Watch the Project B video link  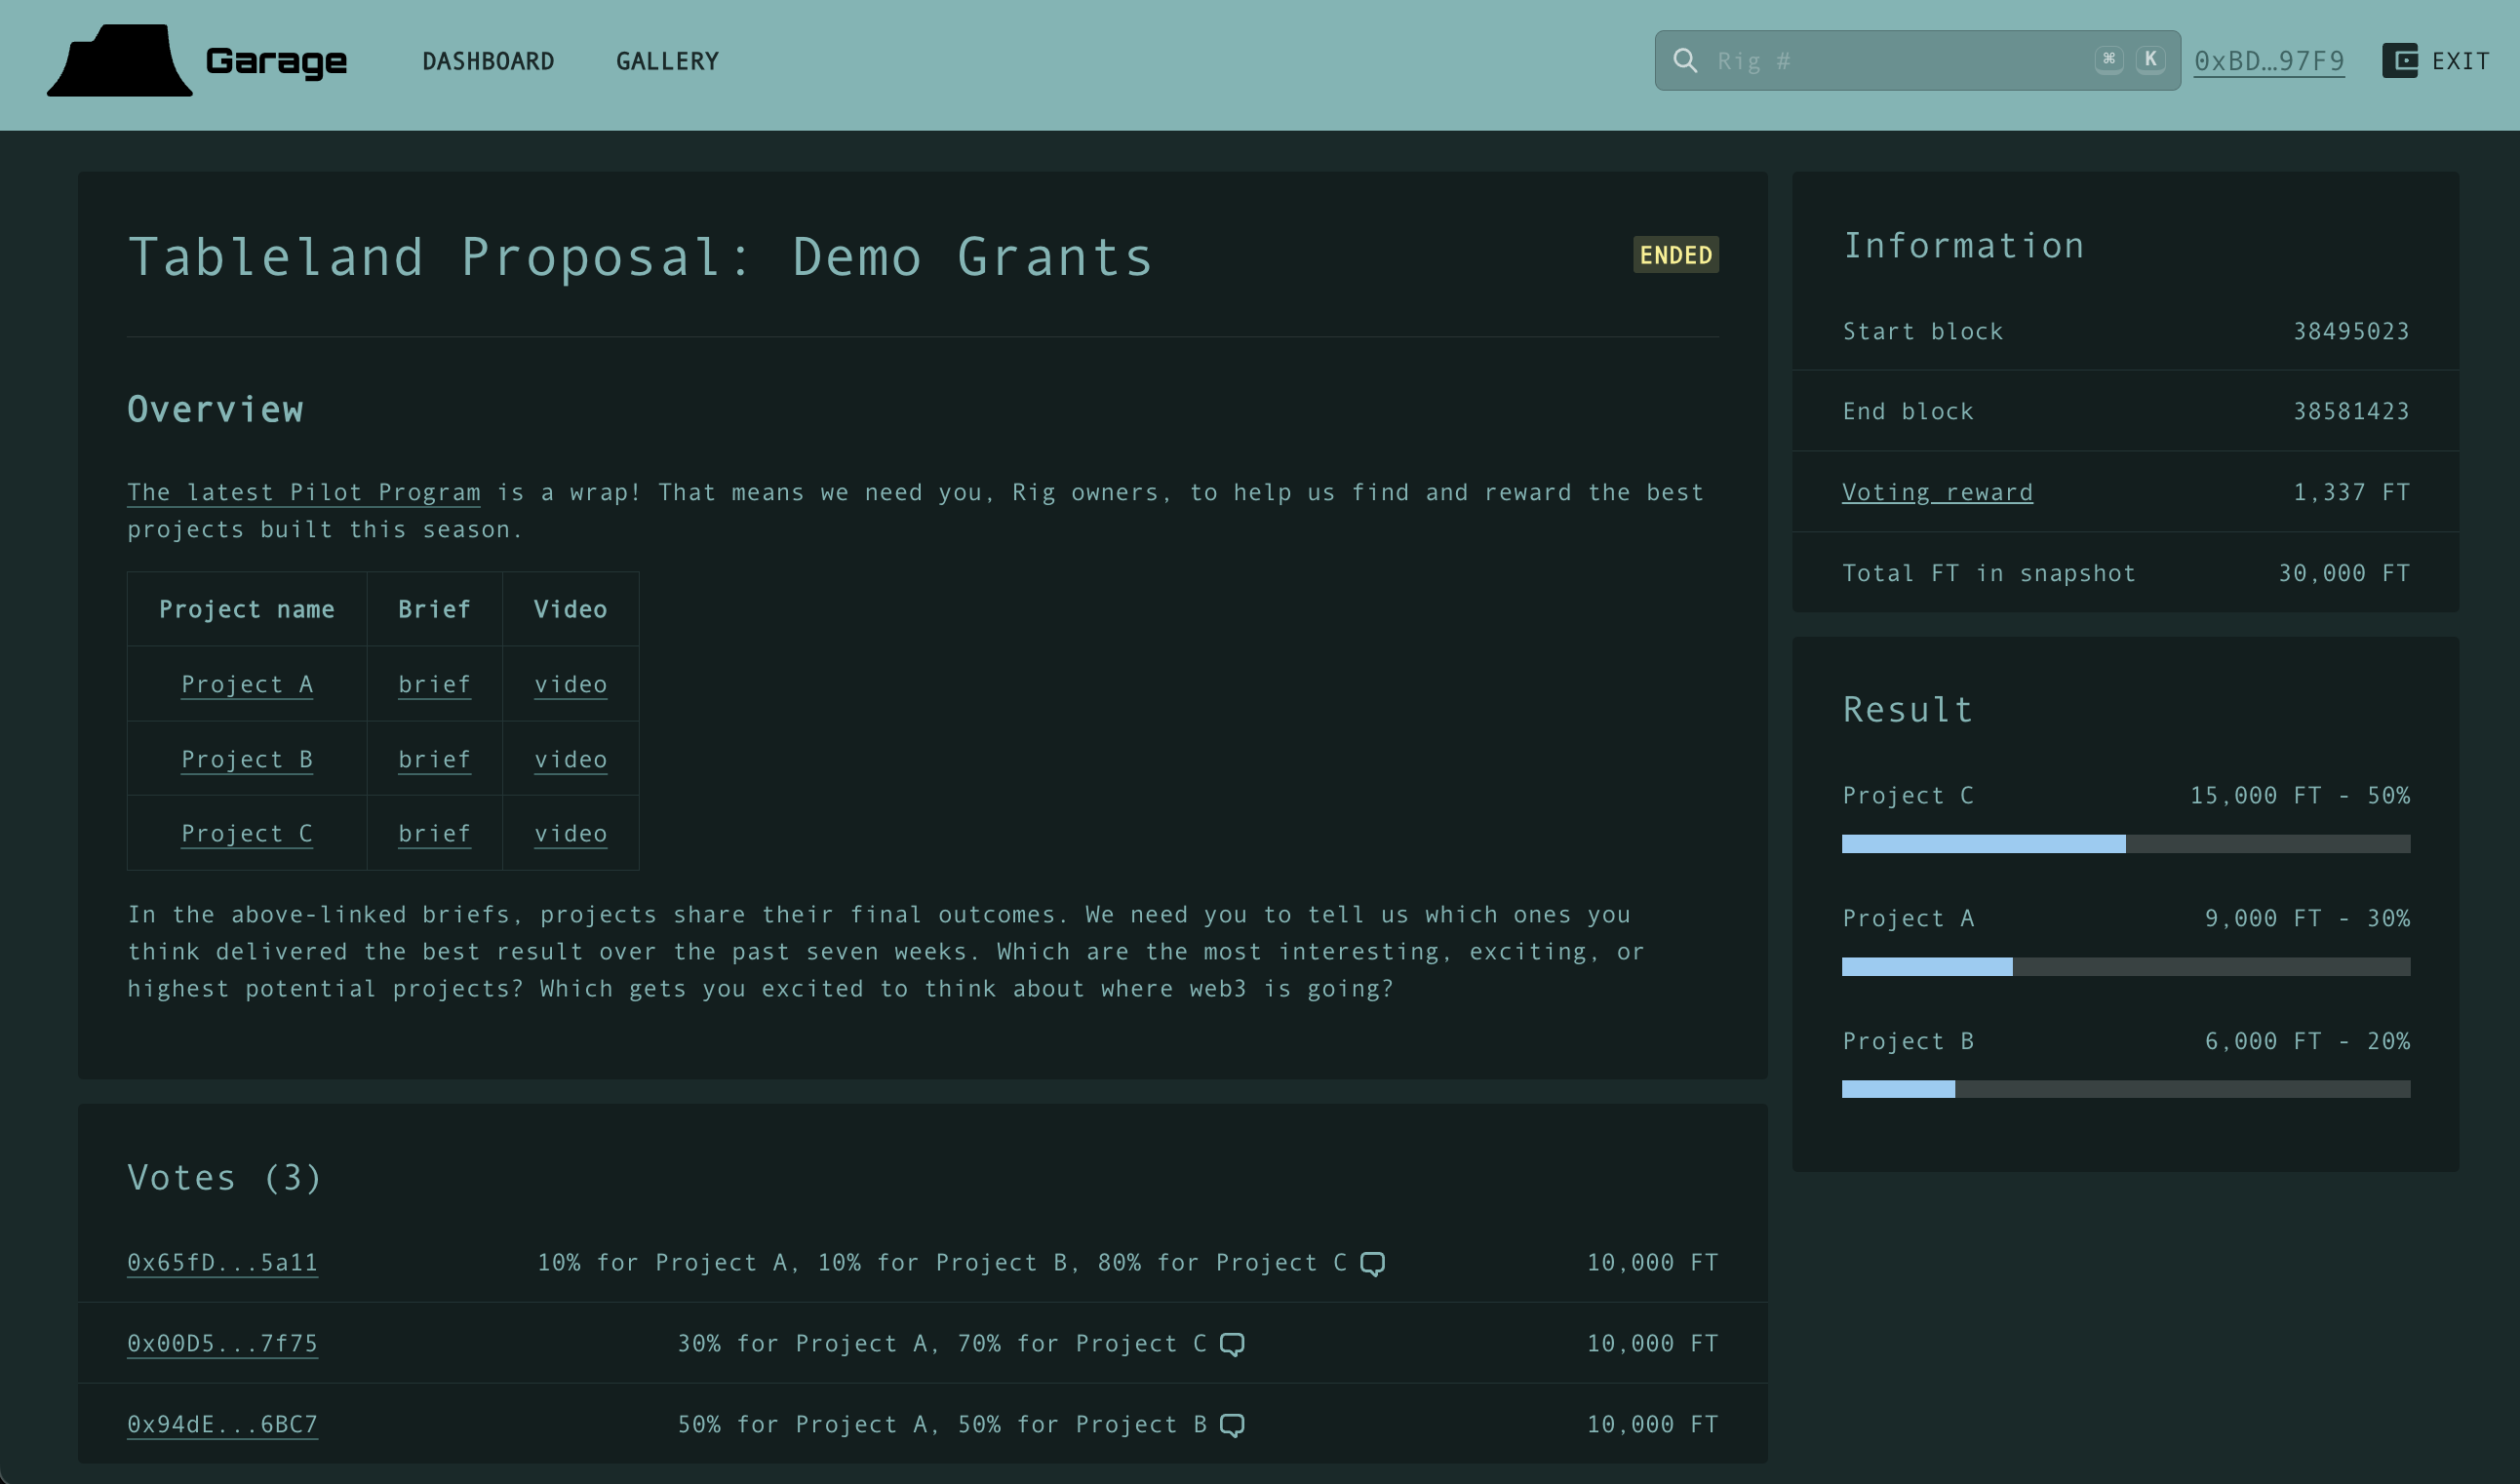570,760
